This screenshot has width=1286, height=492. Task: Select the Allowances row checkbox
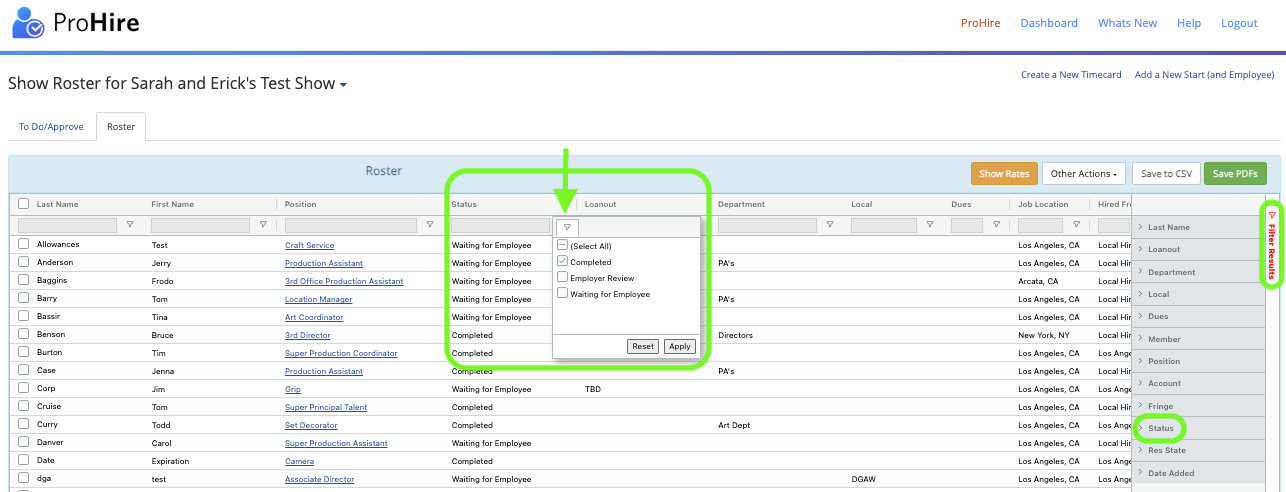tap(24, 244)
